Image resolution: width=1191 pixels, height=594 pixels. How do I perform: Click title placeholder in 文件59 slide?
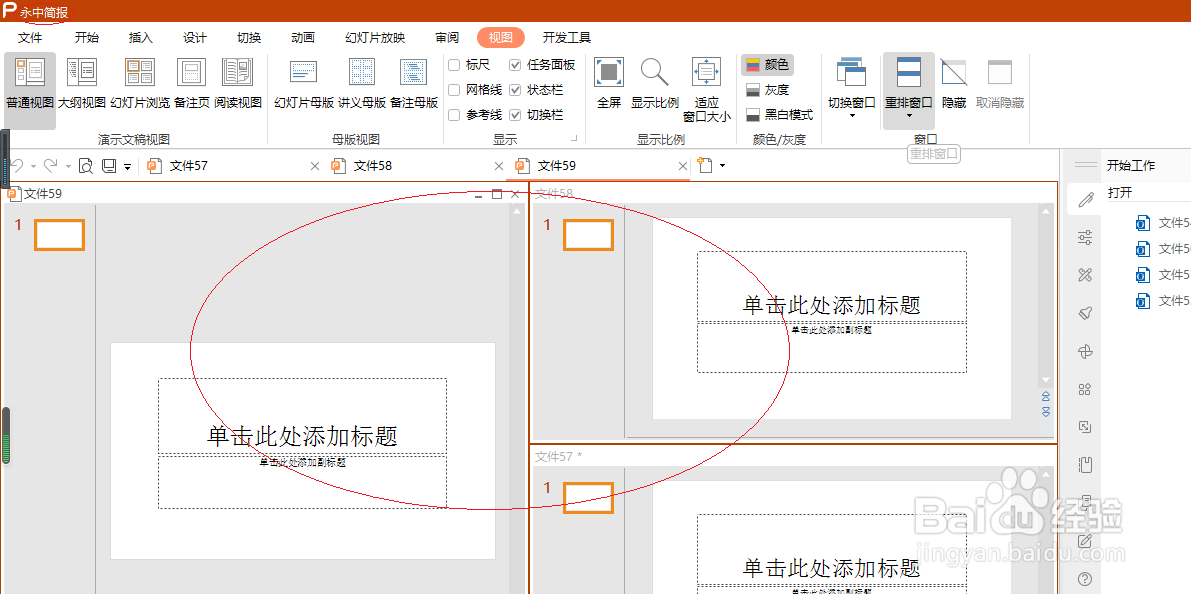pos(302,416)
